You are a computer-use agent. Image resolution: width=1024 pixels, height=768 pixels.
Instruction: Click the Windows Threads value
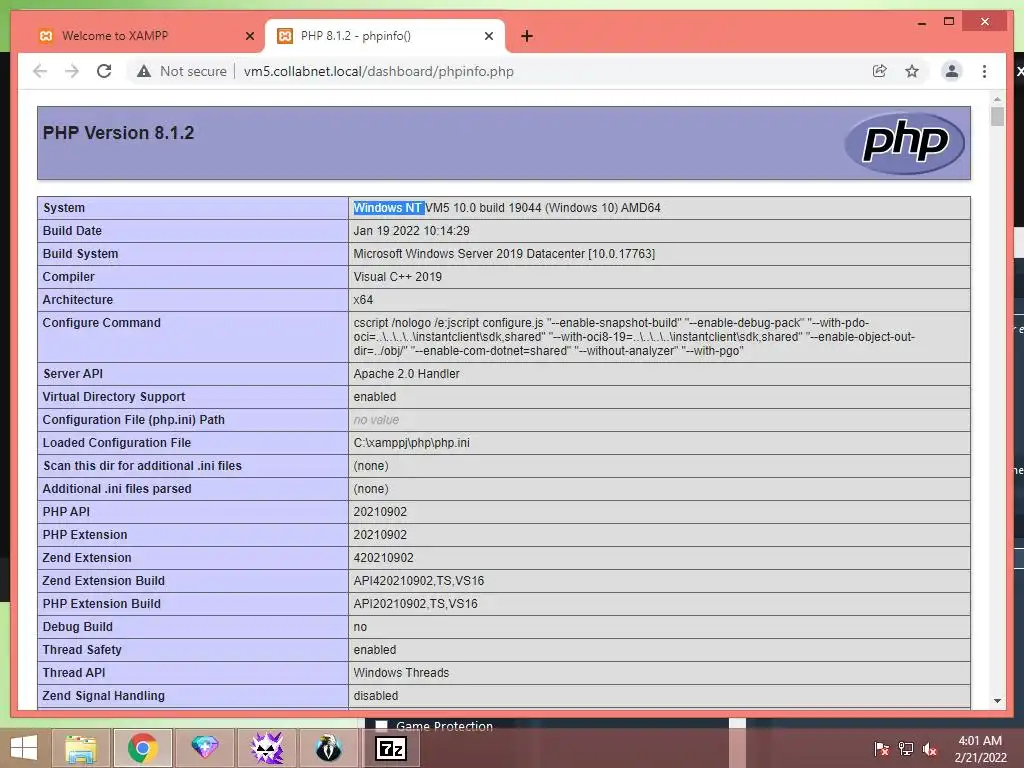point(401,673)
